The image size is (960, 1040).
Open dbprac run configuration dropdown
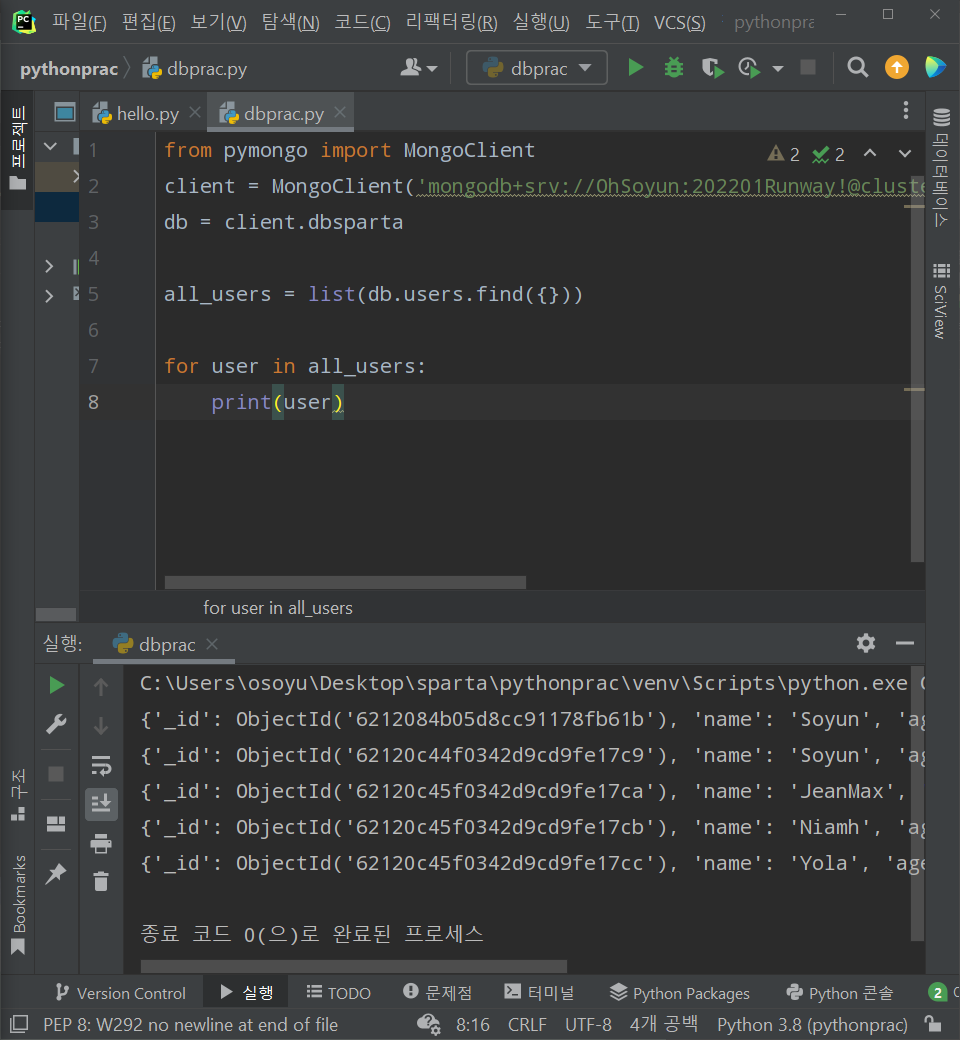[x=537, y=68]
